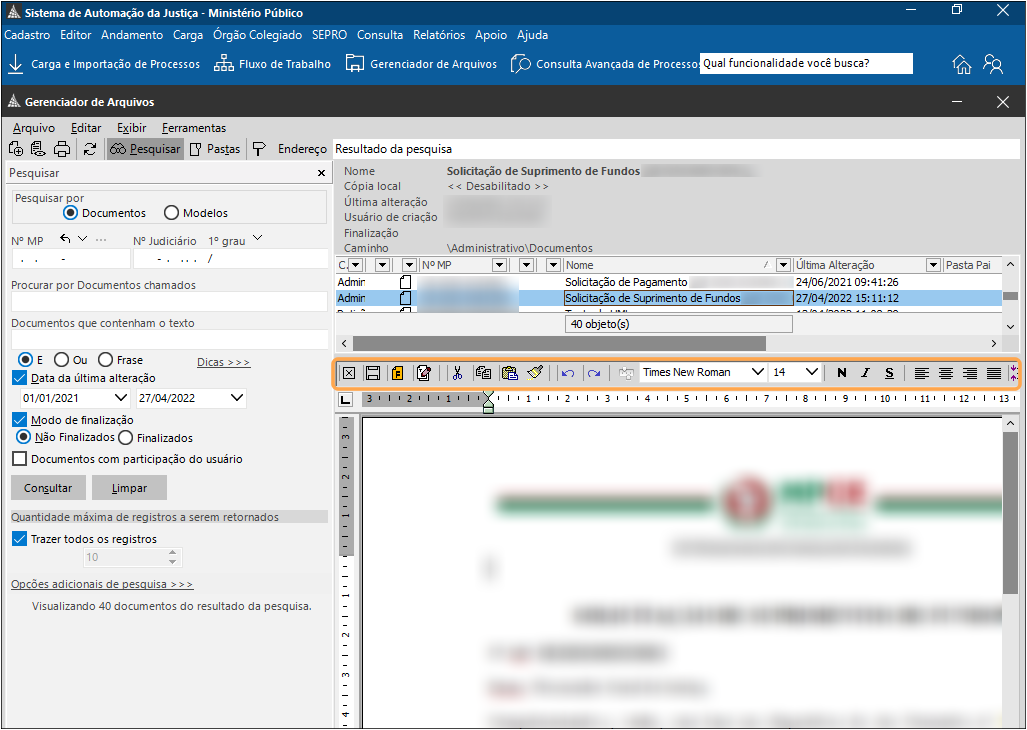
Task: Open the Nº MP column filter dropdown
Action: 500,265
